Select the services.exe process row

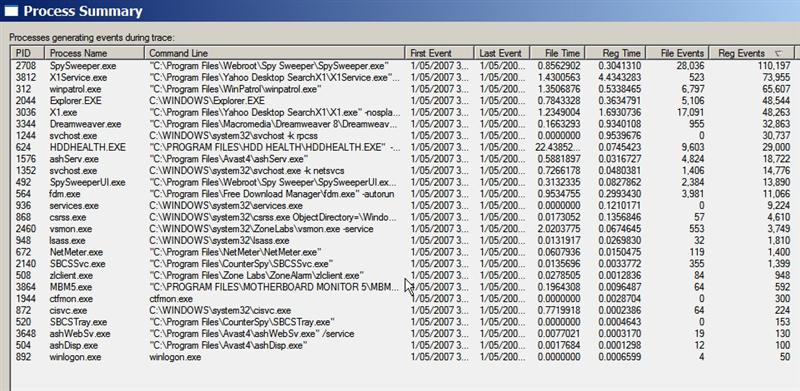point(403,206)
